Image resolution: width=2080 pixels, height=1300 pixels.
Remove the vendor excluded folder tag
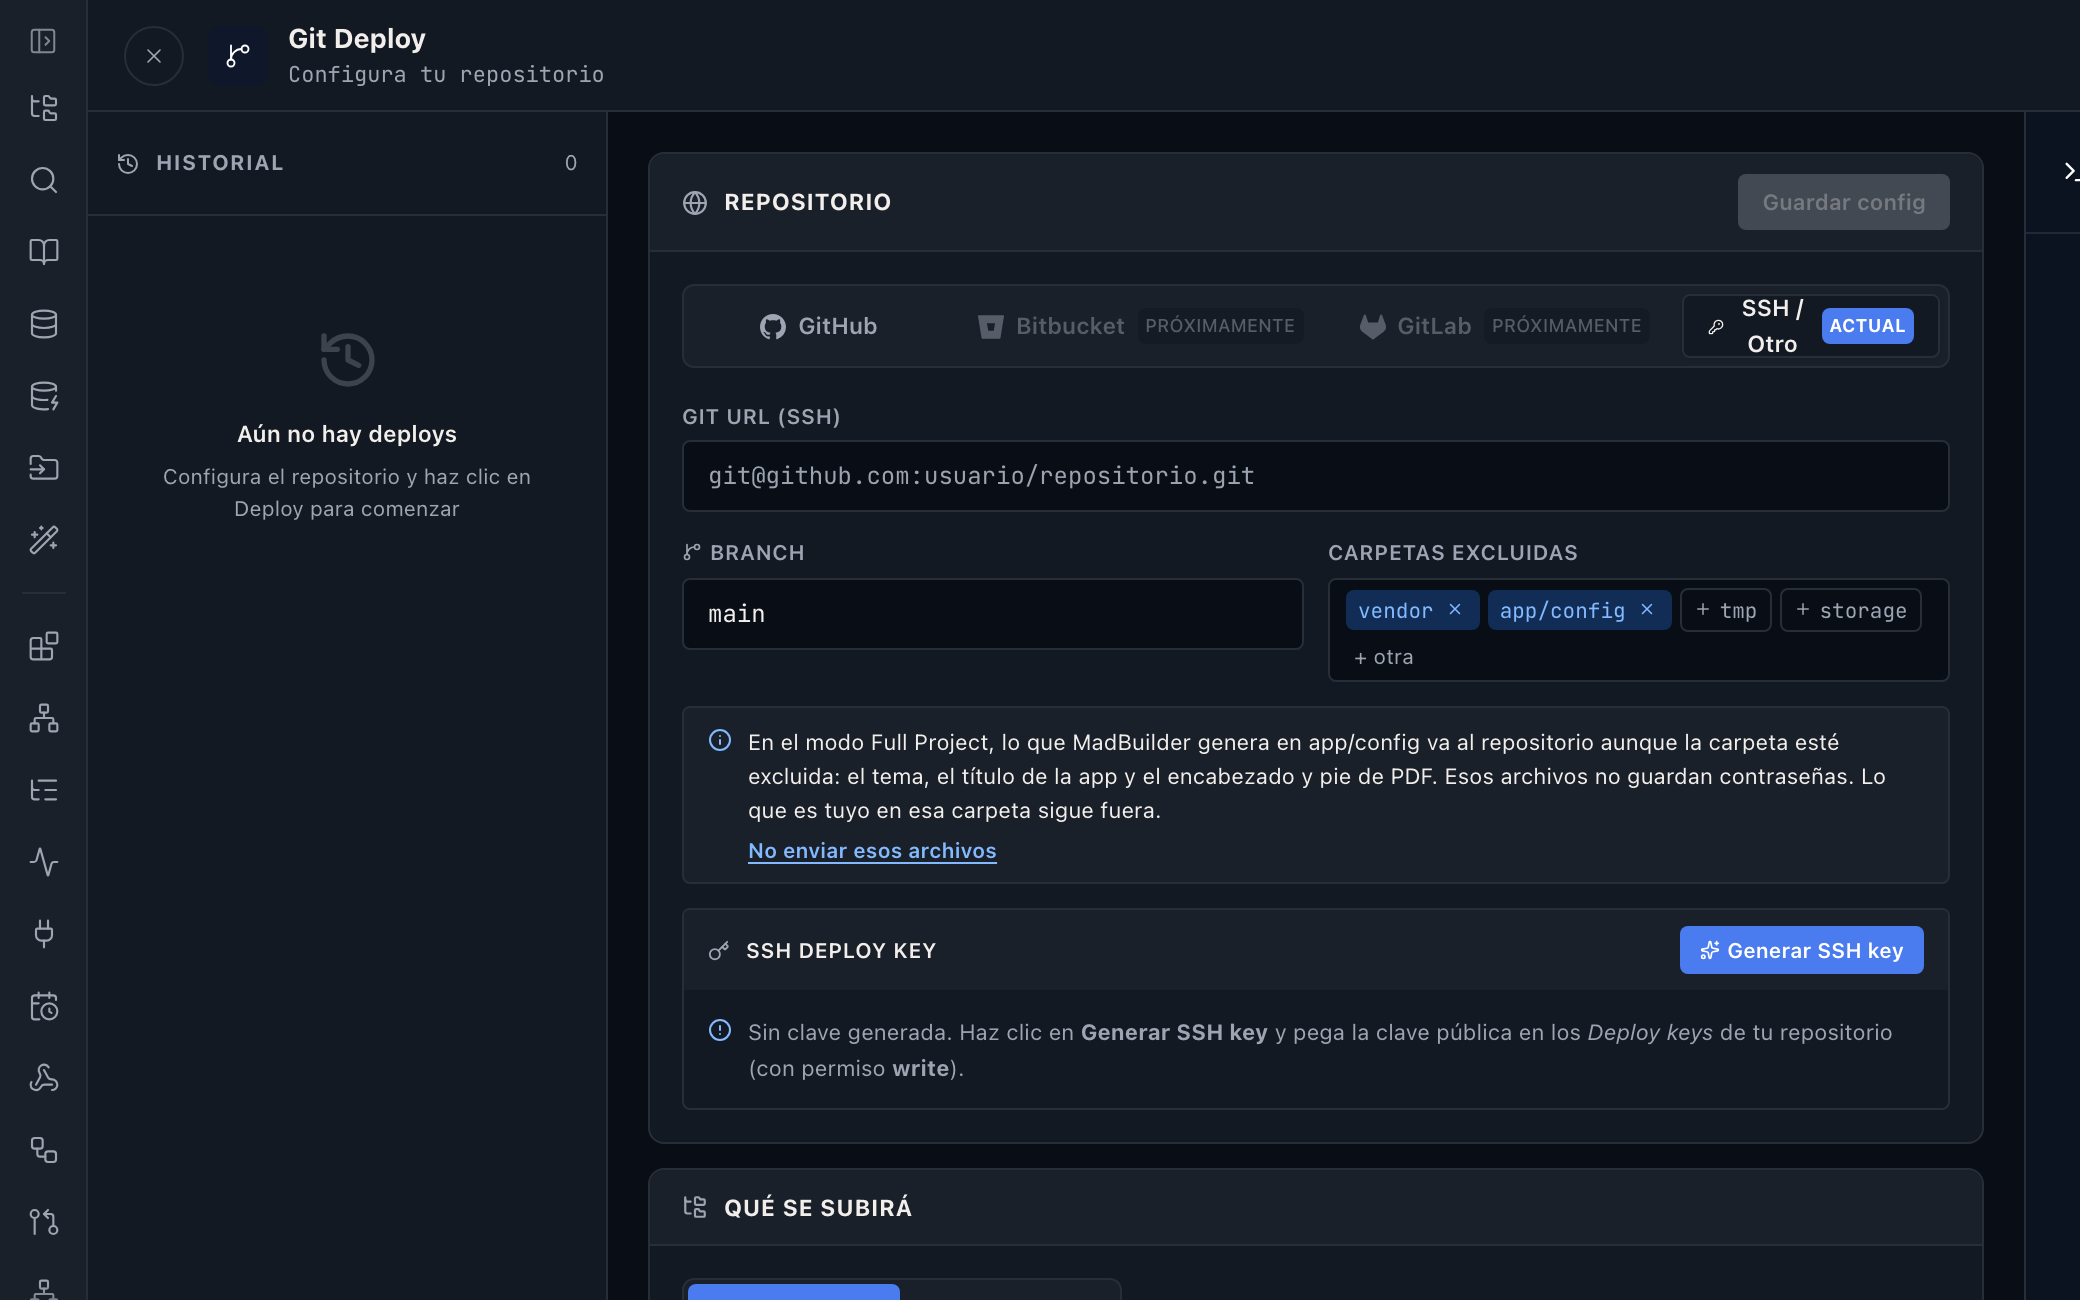point(1455,610)
